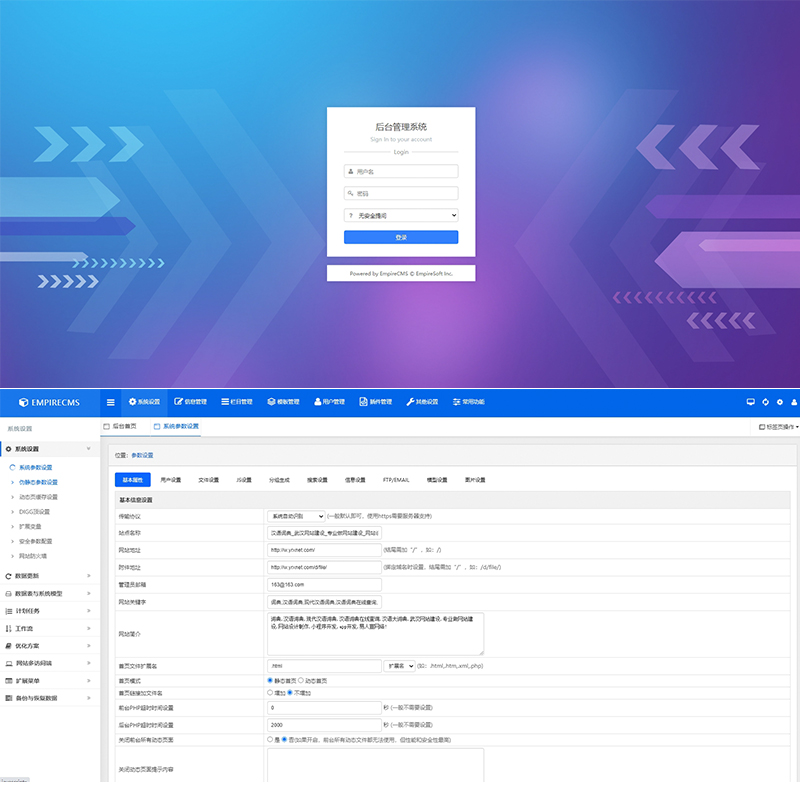Open the 扩展名 extension dropdown
800x800 pixels.
point(399,666)
